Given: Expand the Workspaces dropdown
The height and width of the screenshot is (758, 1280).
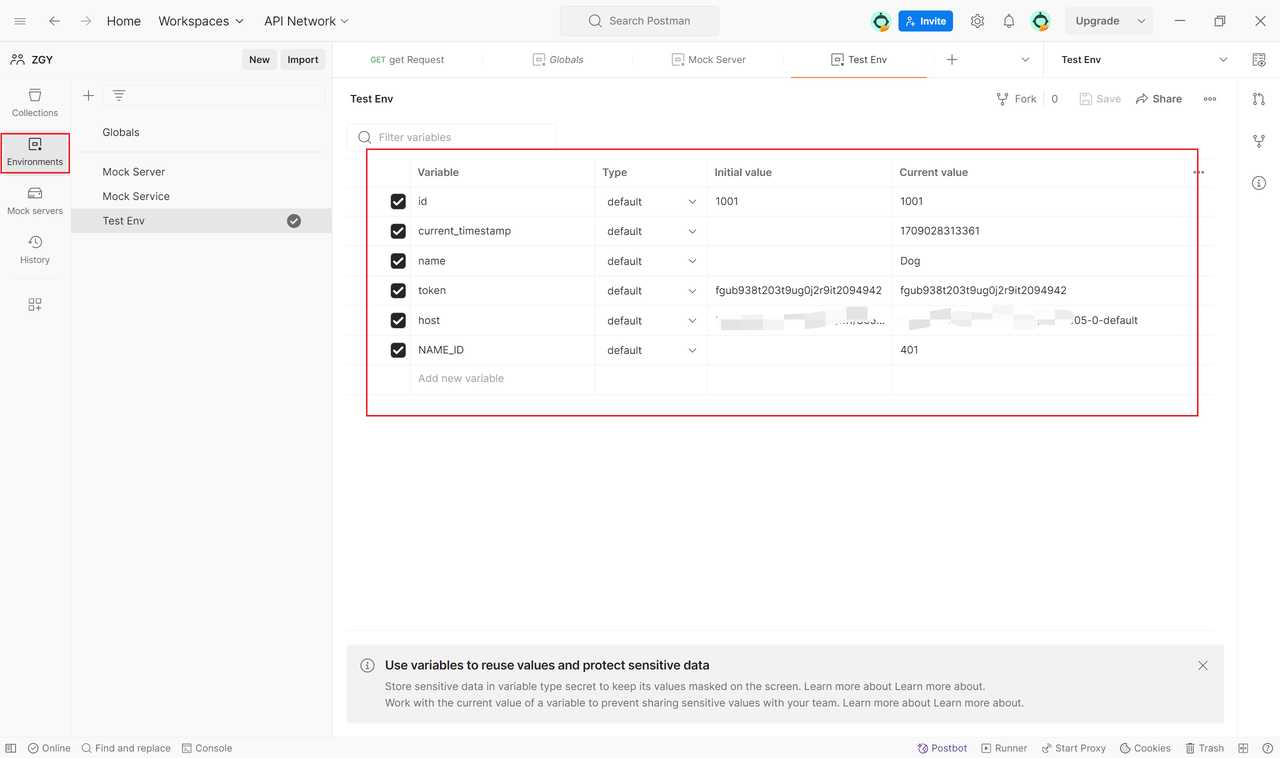Looking at the screenshot, I should [x=201, y=21].
